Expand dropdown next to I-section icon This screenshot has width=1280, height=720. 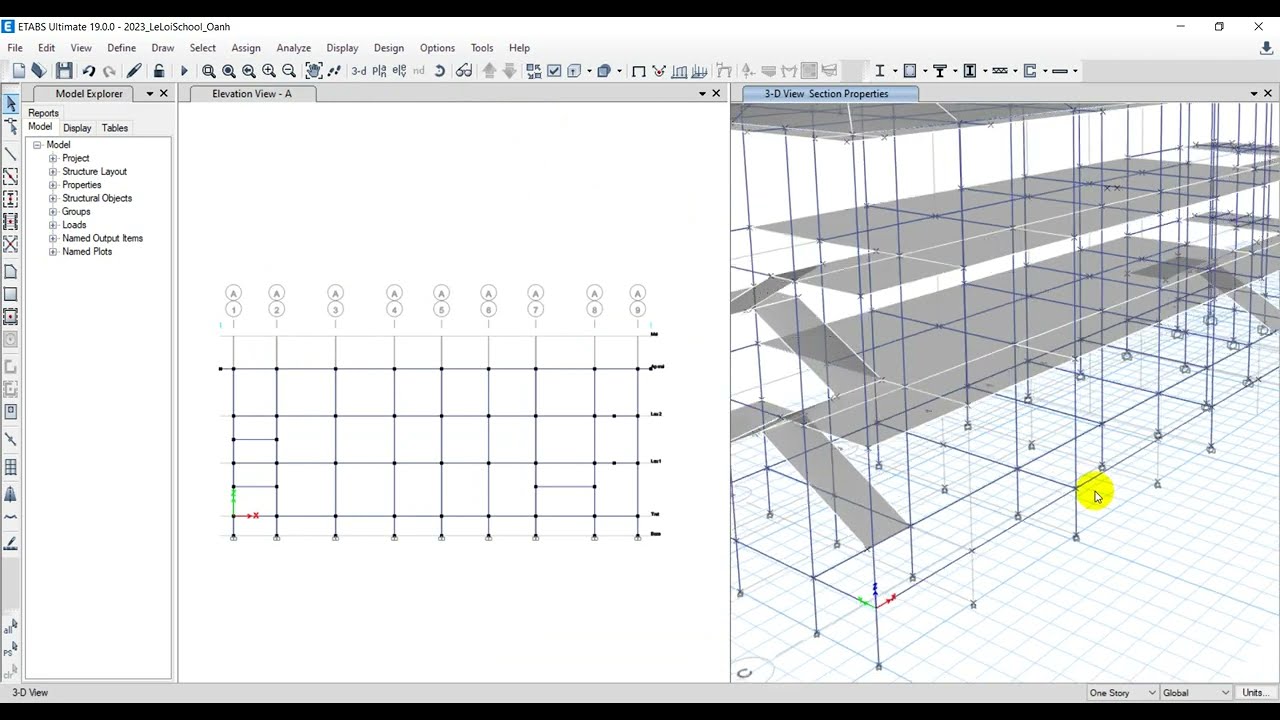click(x=895, y=71)
